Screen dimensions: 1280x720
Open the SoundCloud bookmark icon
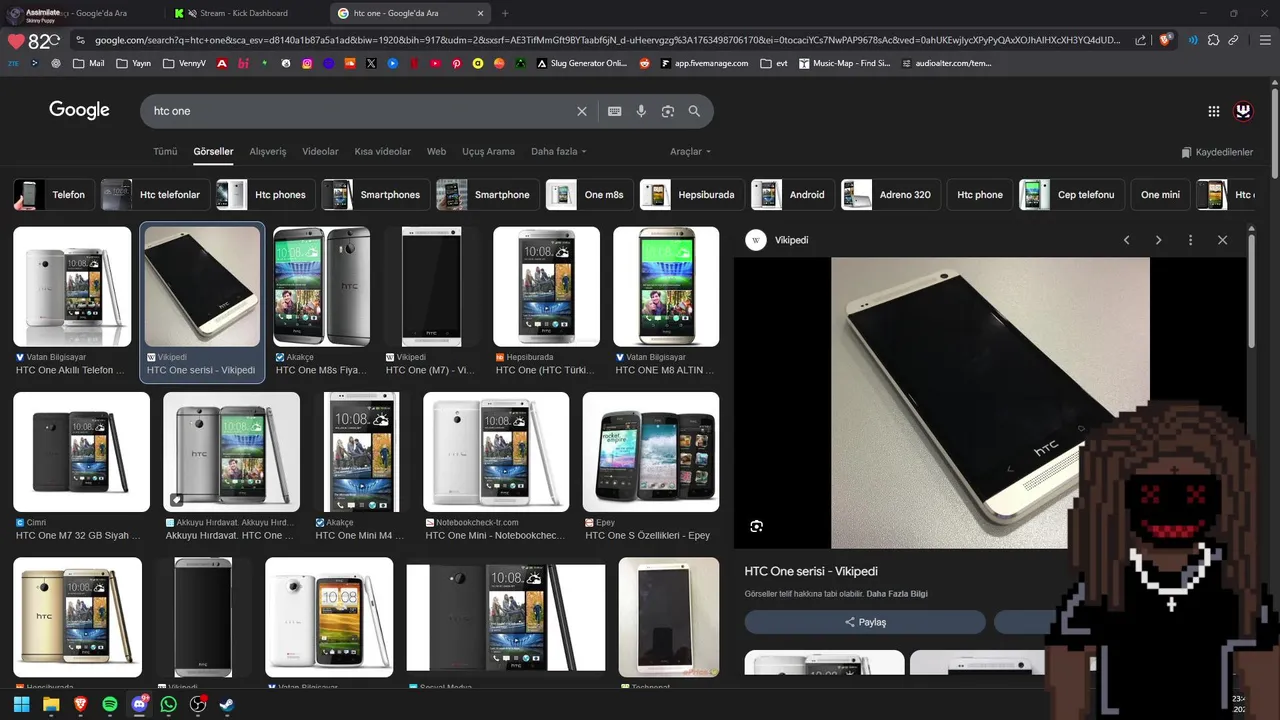tap(350, 63)
